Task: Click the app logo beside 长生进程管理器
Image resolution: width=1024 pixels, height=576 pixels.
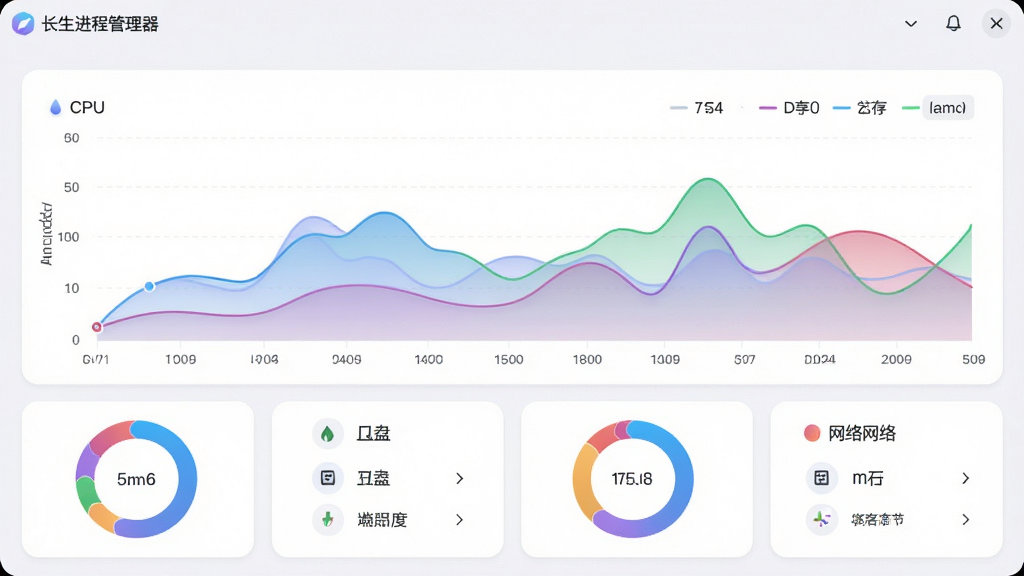Action: (x=23, y=24)
